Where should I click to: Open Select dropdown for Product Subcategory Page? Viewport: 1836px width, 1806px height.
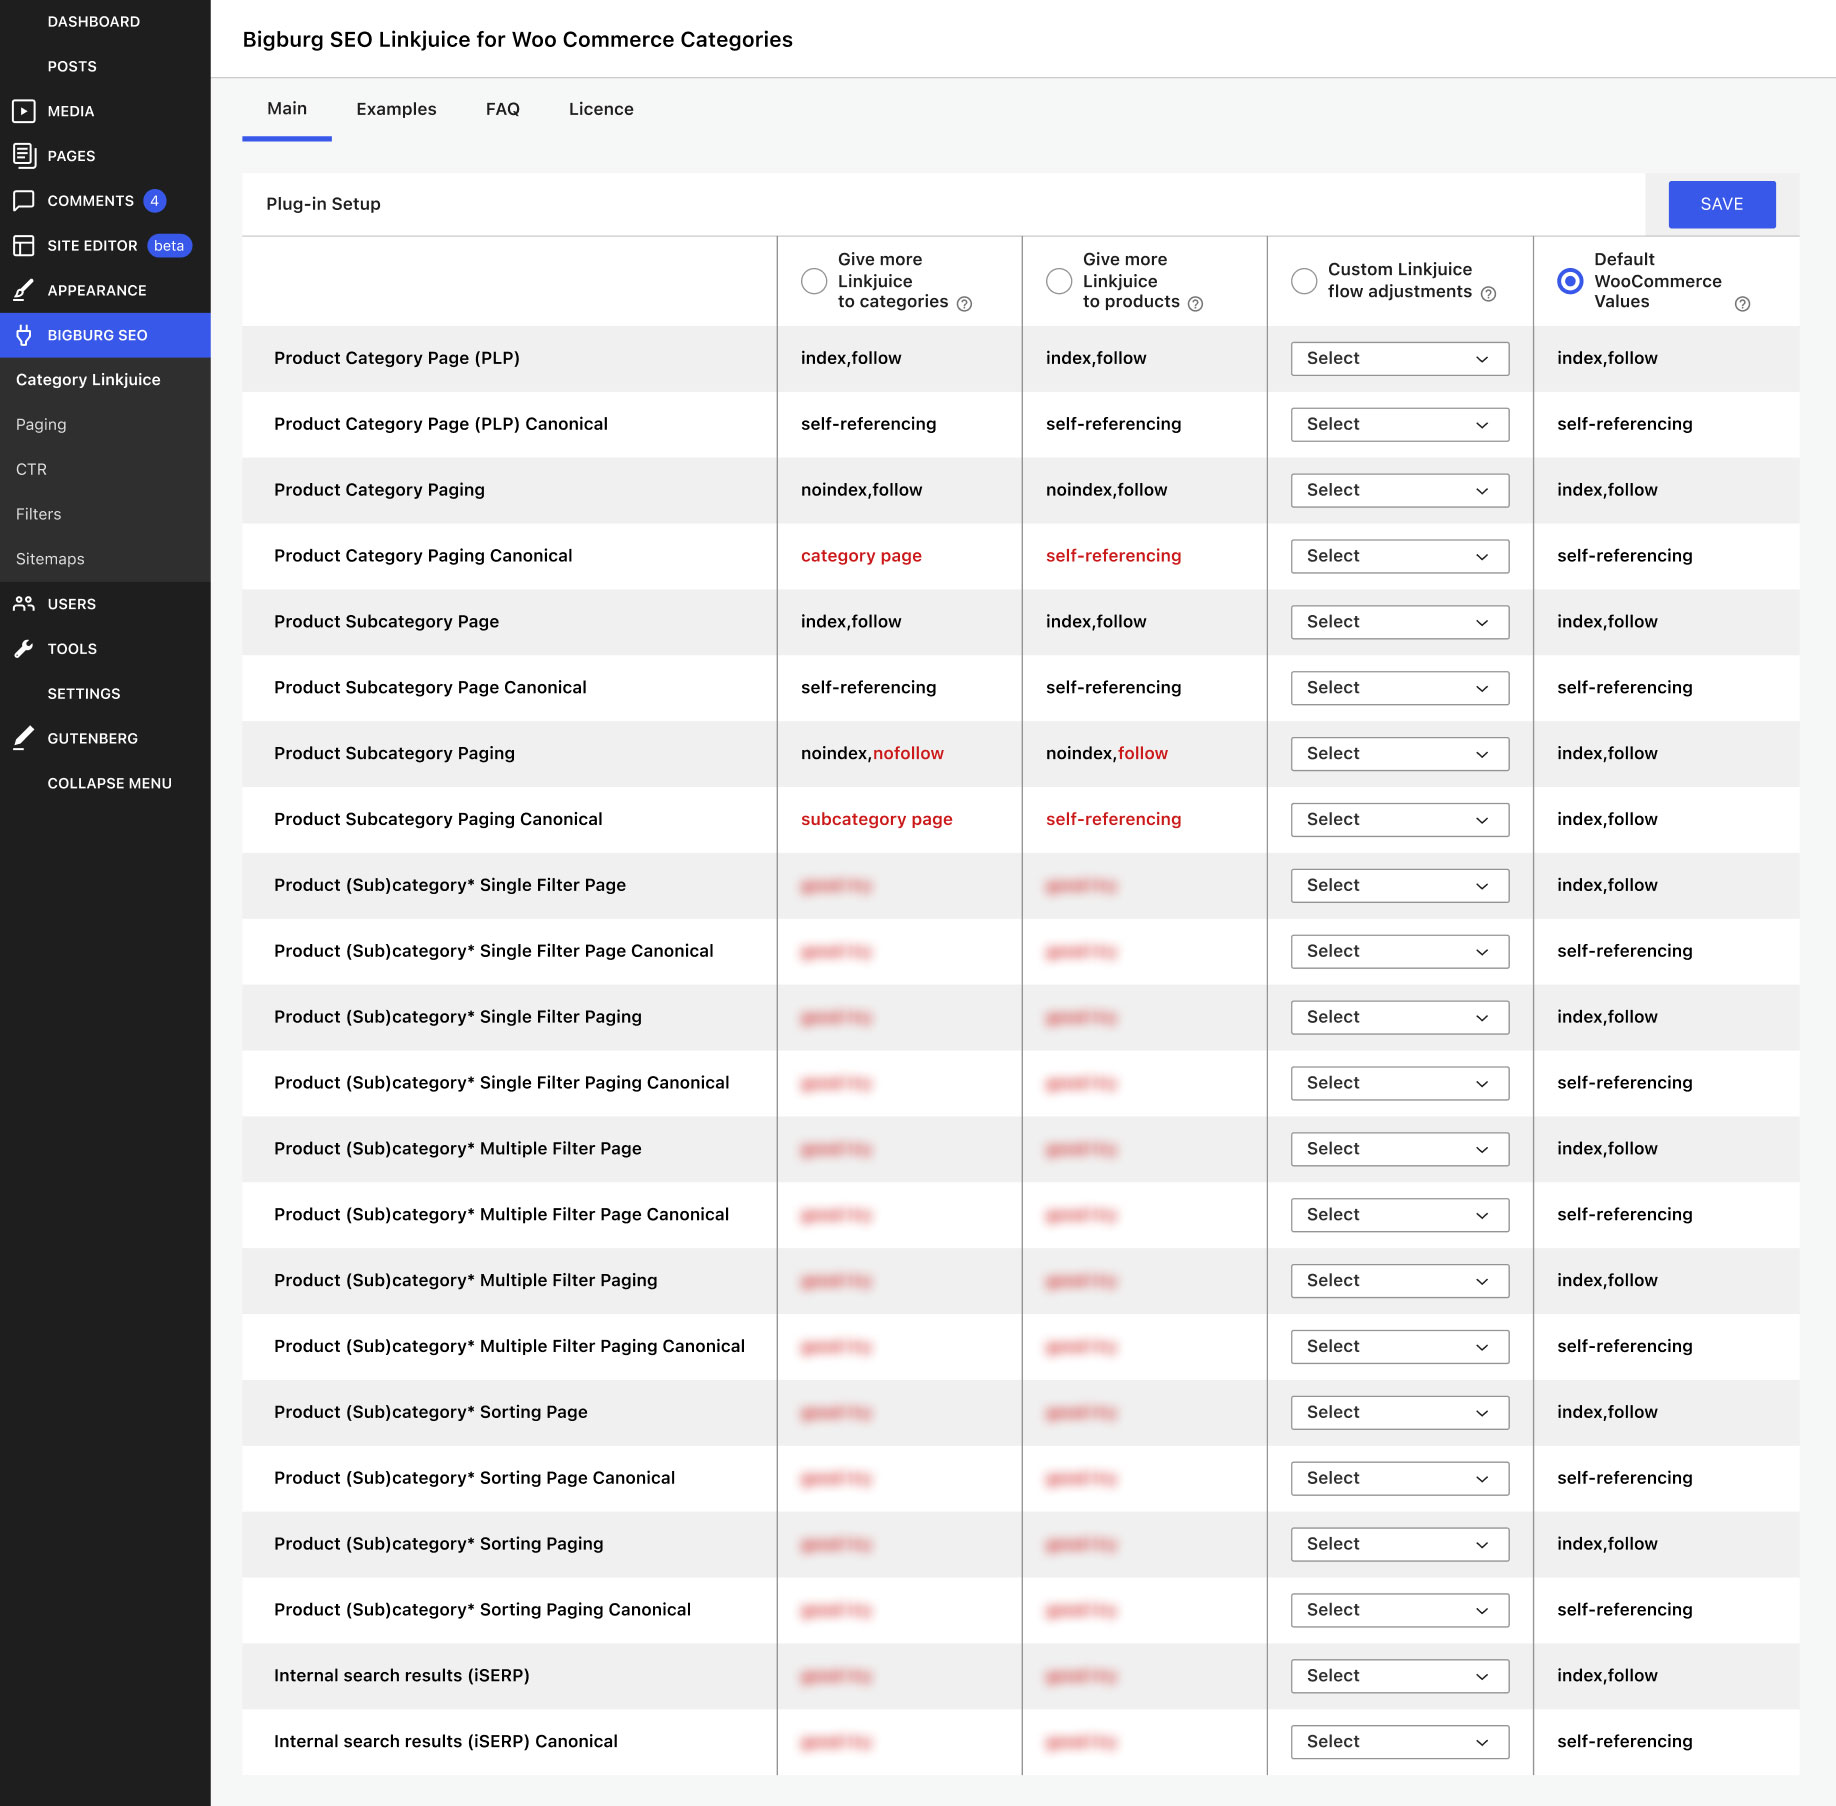[1400, 622]
